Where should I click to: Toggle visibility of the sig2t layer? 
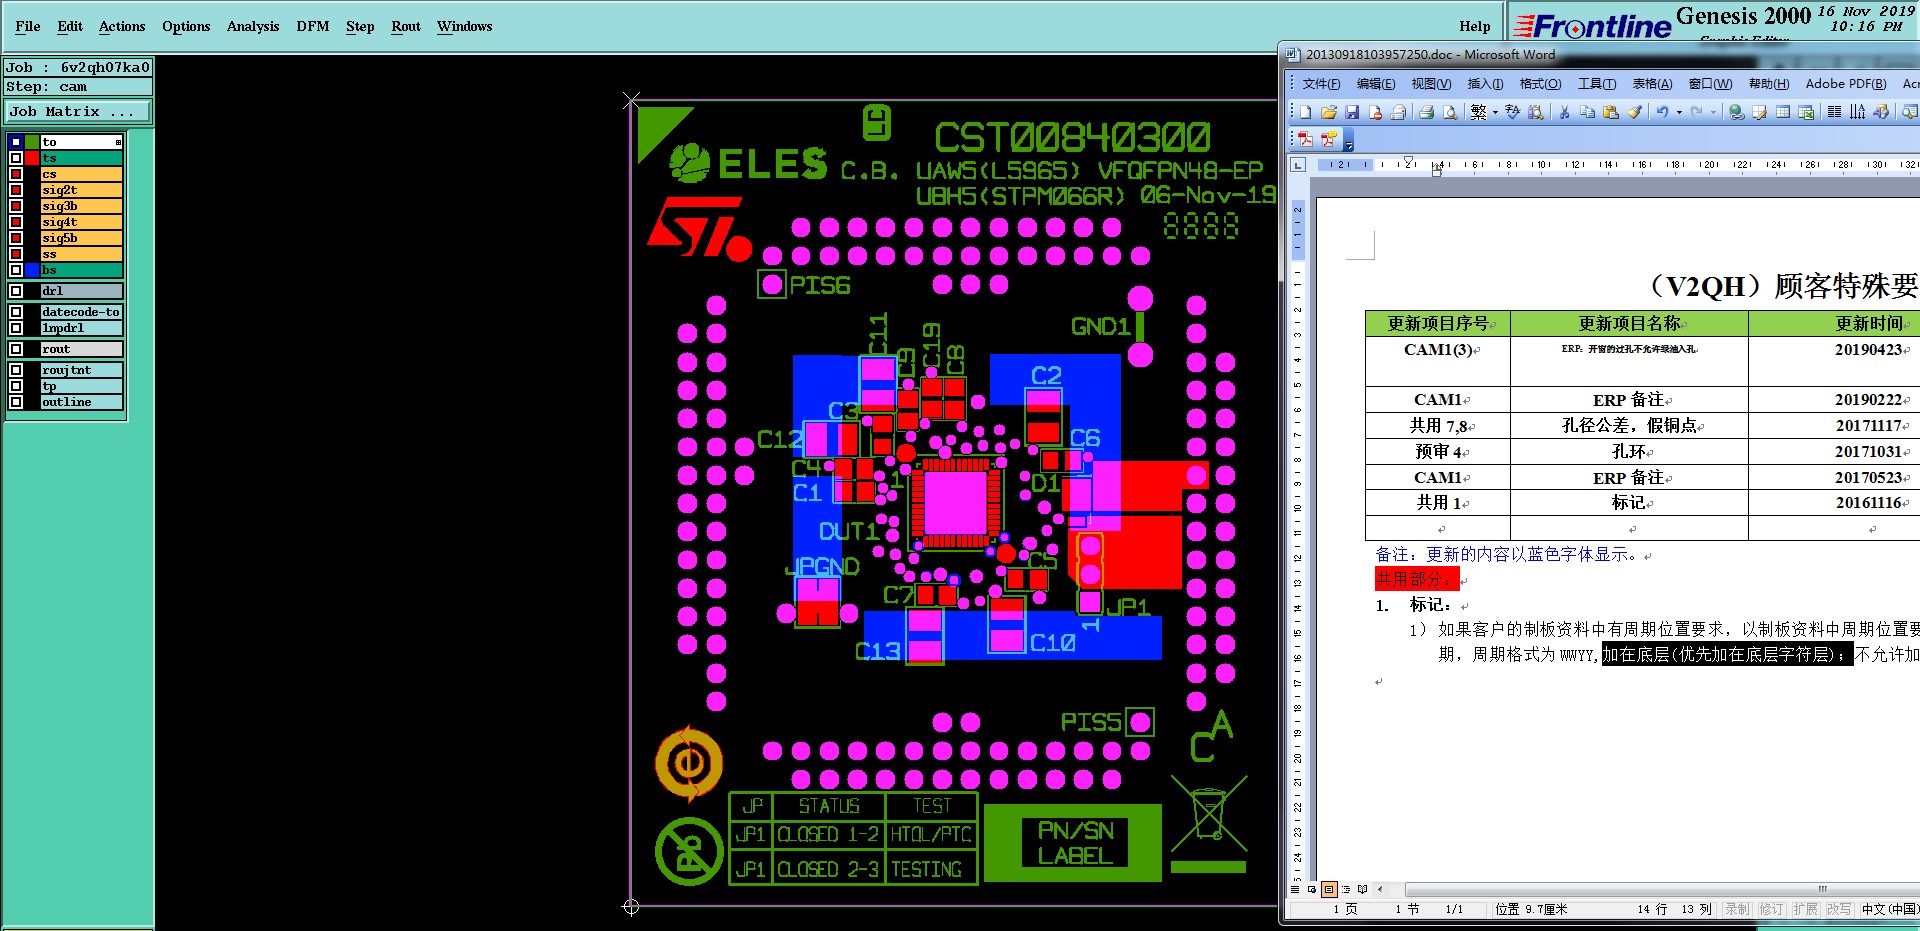tap(16, 190)
